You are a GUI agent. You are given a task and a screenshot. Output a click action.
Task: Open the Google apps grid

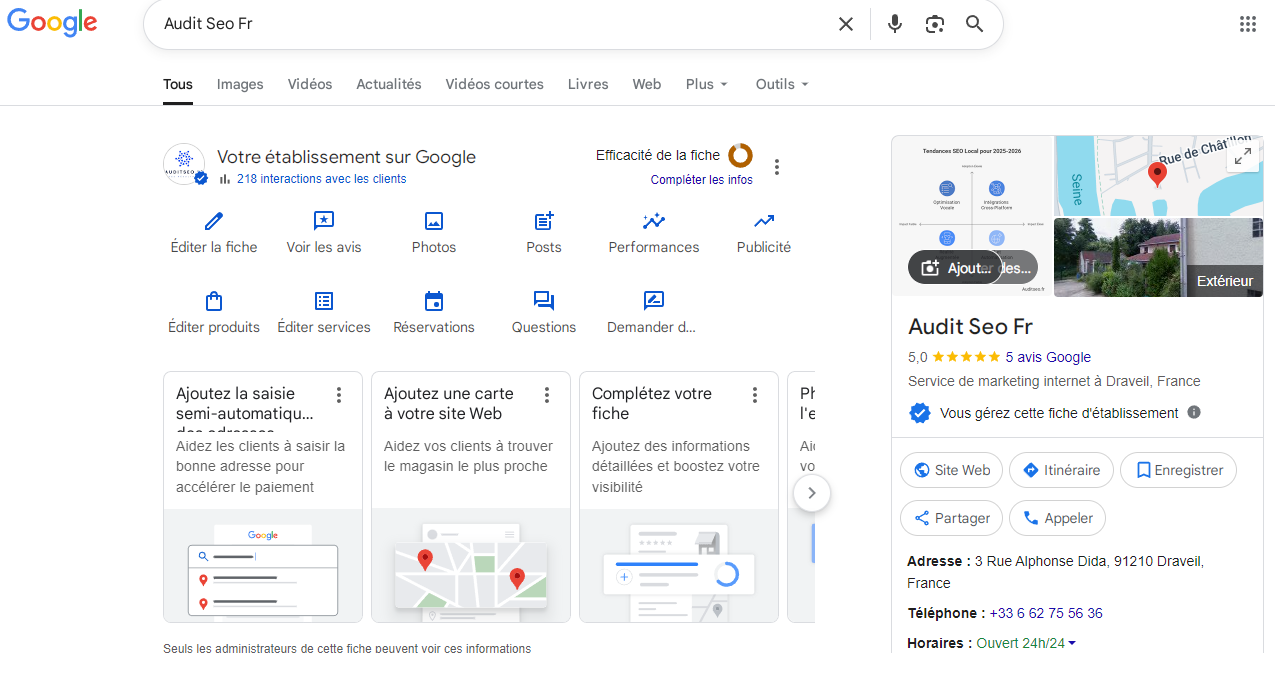[x=1246, y=23]
